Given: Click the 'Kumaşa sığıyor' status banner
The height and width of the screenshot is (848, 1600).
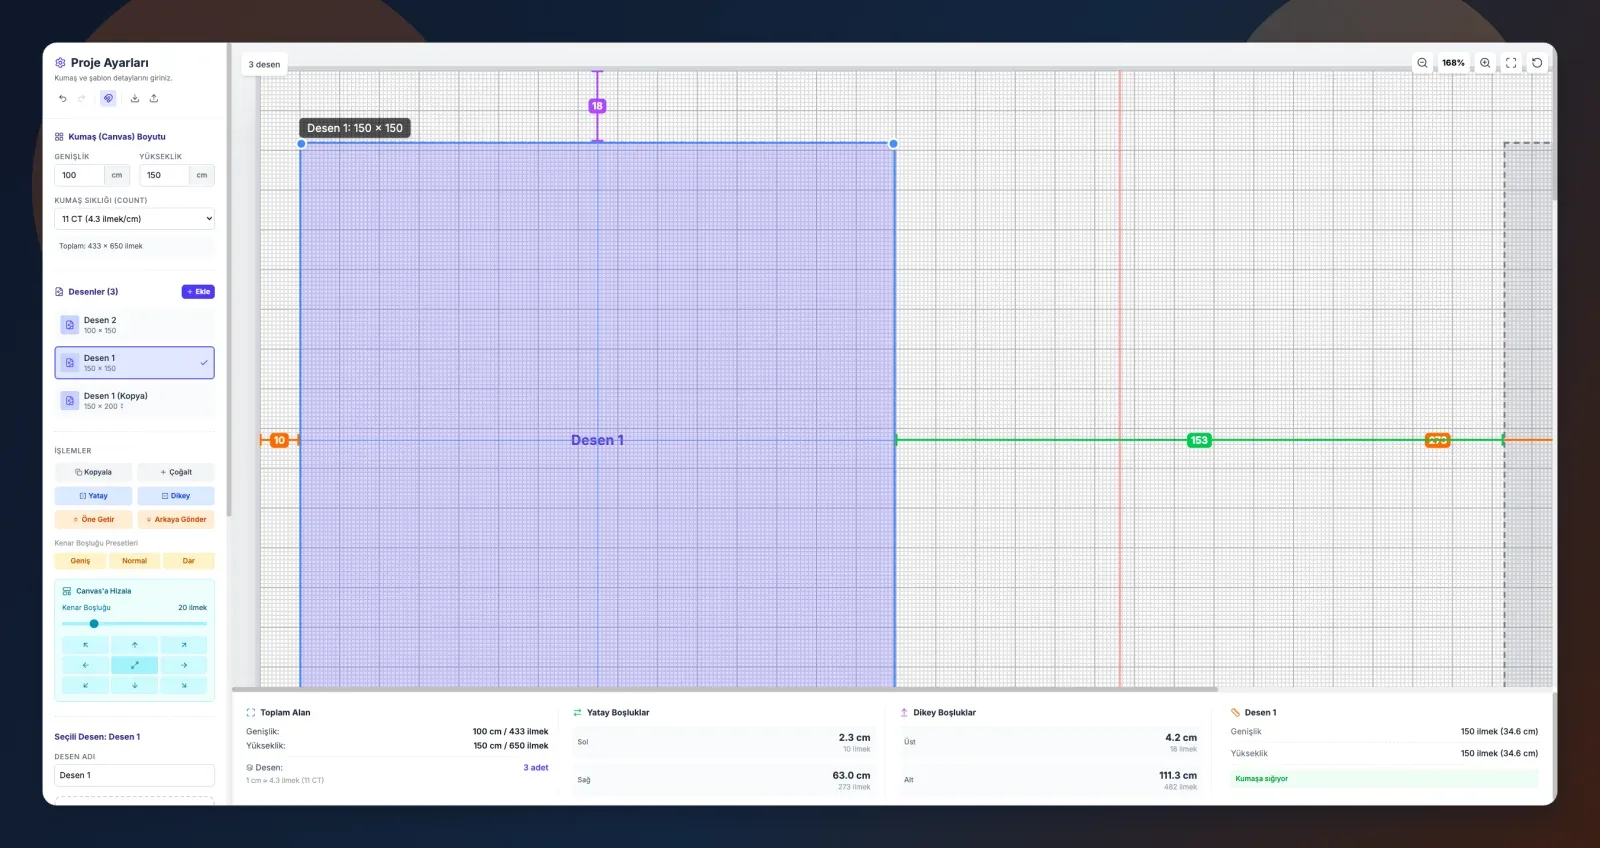Looking at the screenshot, I should 1384,779.
